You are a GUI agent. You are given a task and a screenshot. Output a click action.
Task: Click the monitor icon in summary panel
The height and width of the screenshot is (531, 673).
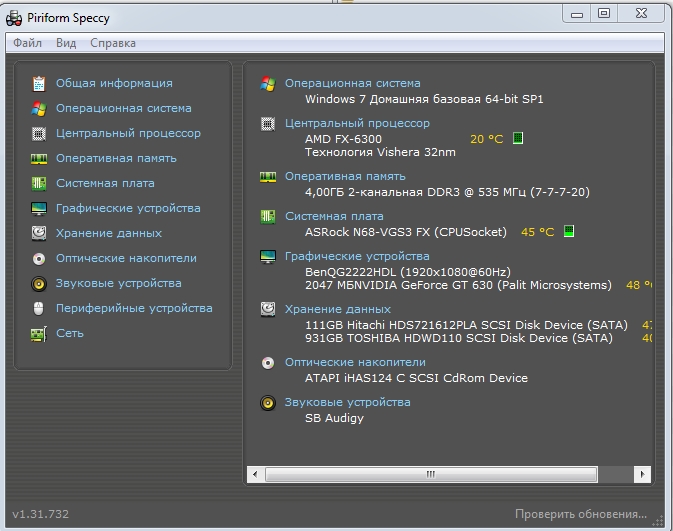pos(268,257)
